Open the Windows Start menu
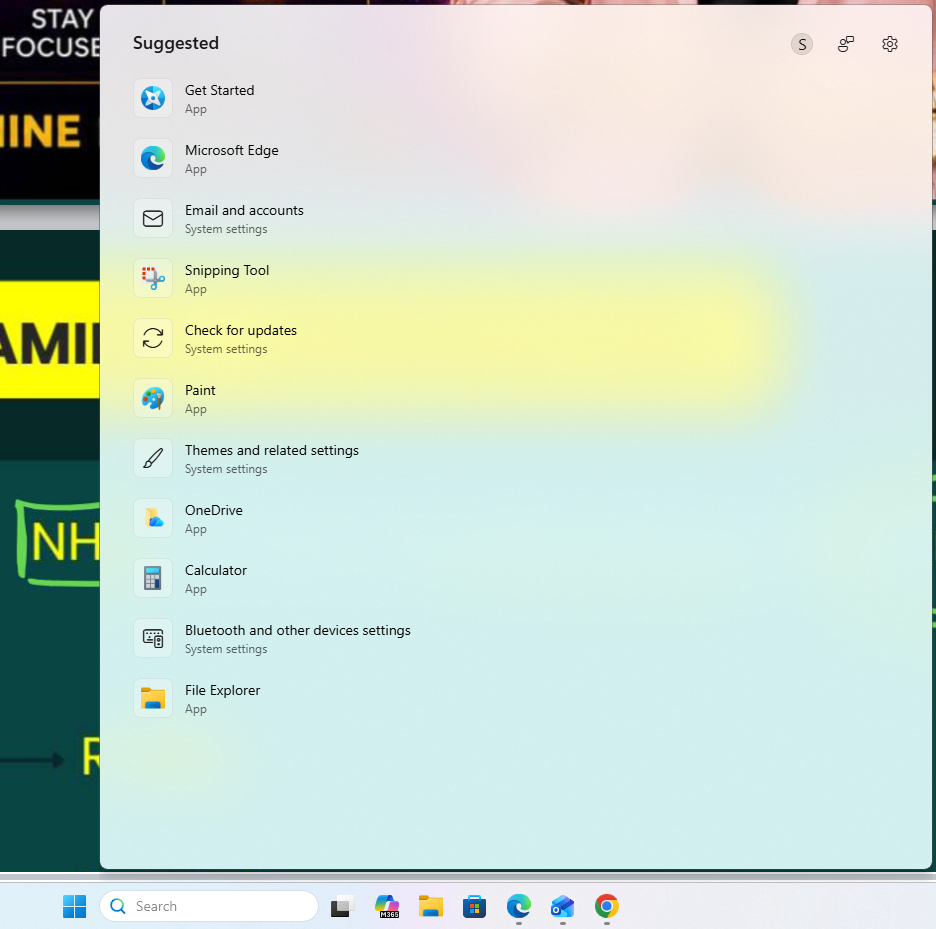The height and width of the screenshot is (929, 936). [x=75, y=906]
